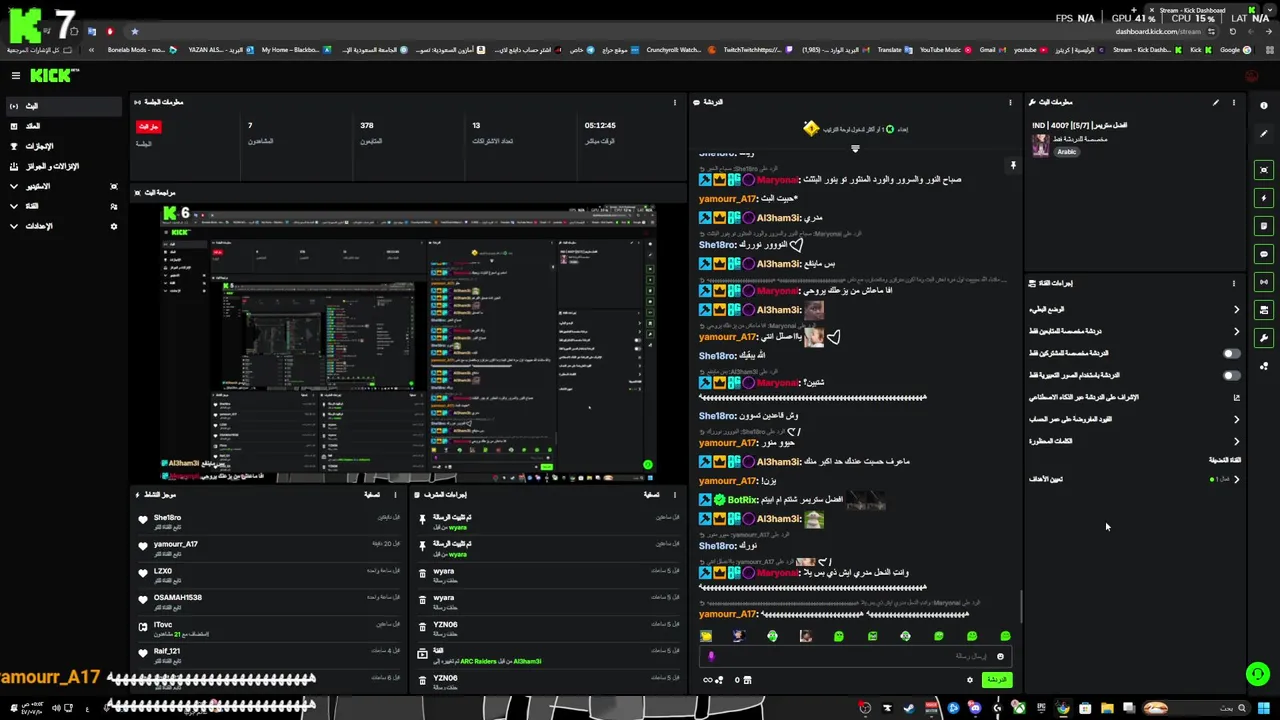Click the browser reload button
Viewport: 1280px width, 720px height.
click(1232, 31)
